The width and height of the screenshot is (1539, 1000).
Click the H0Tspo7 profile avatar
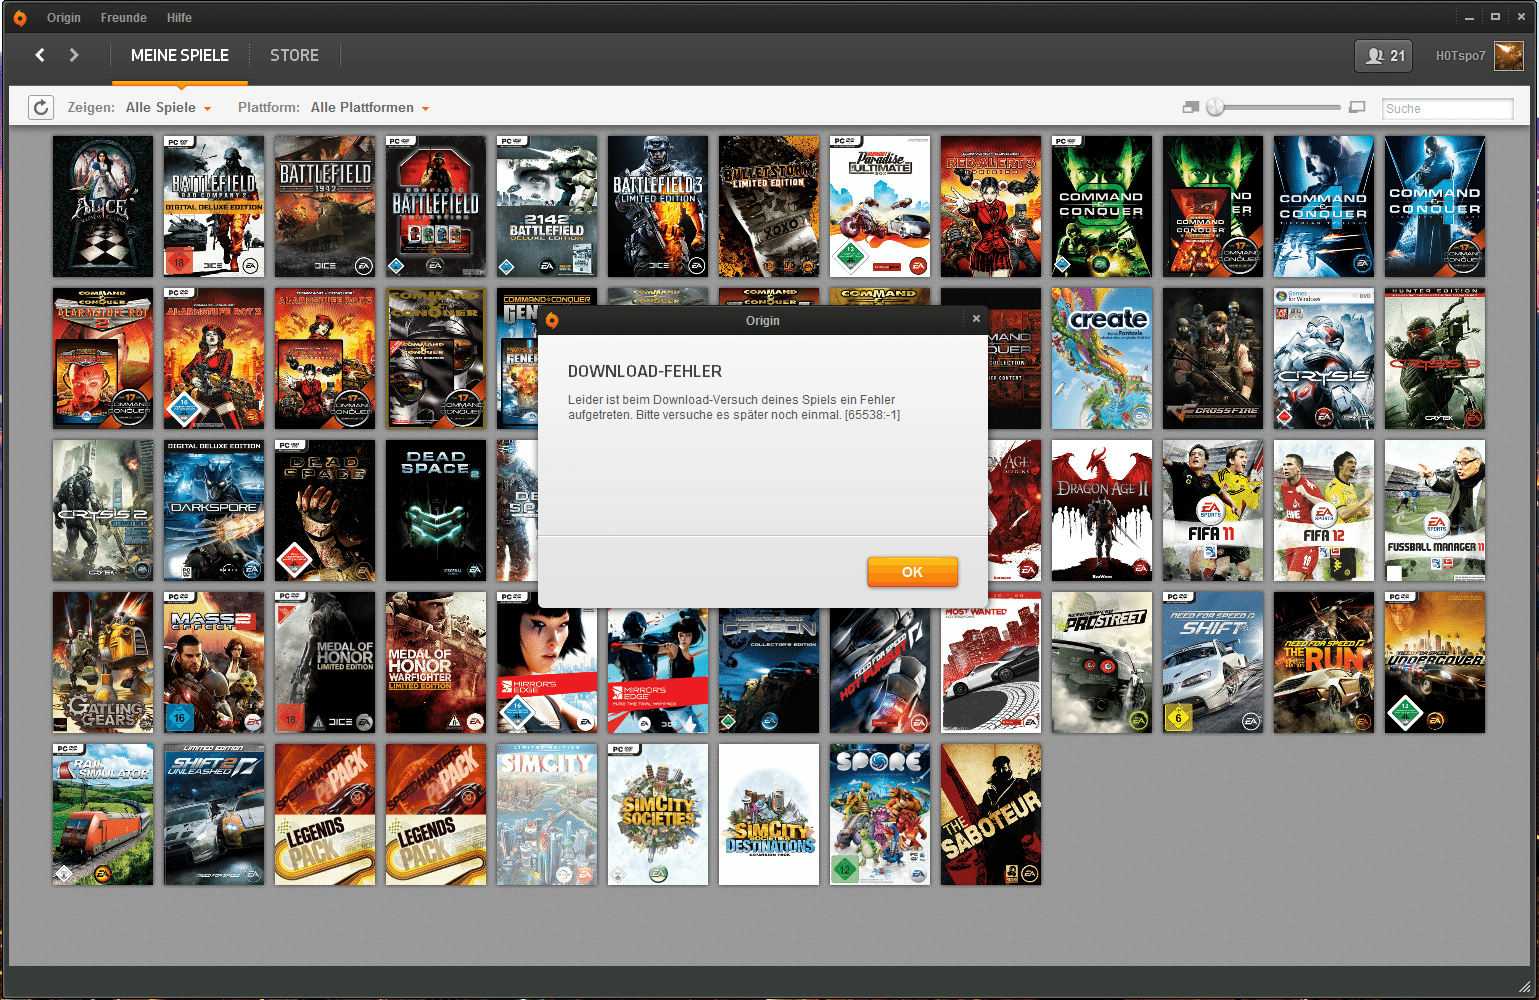(x=1508, y=56)
